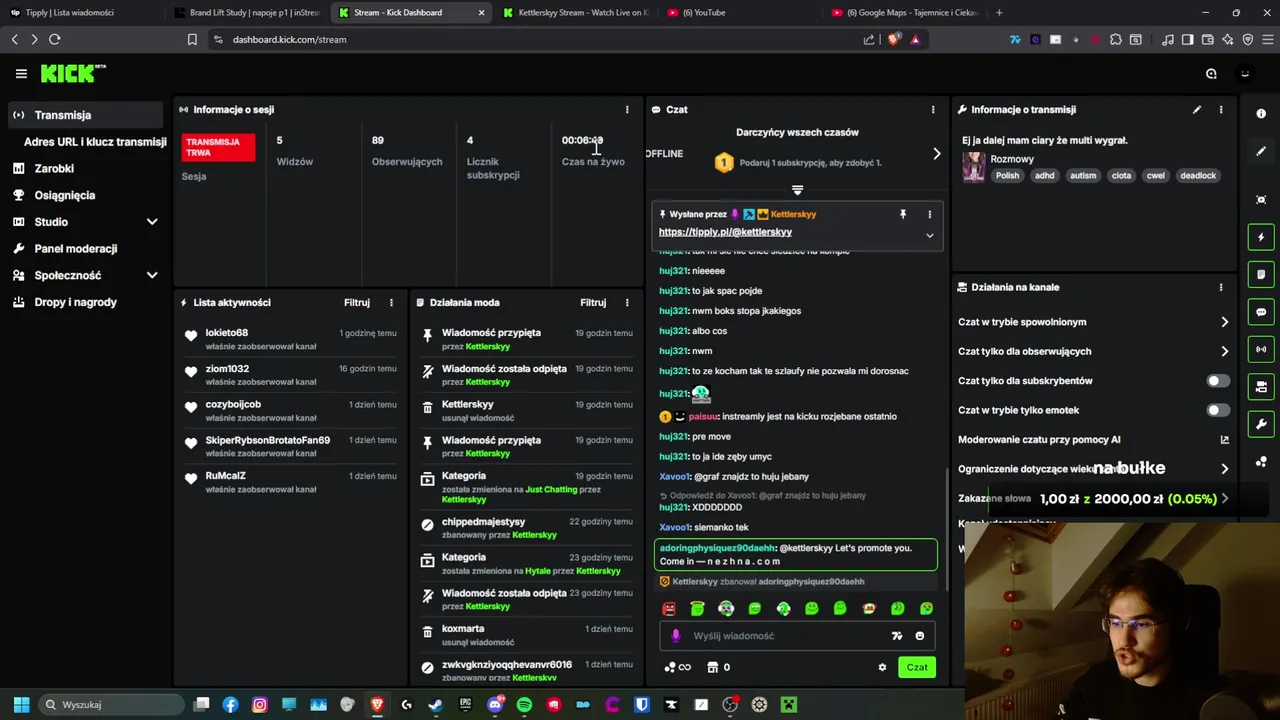Open three-dot menu of Lista aktywności panel

pos(391,302)
